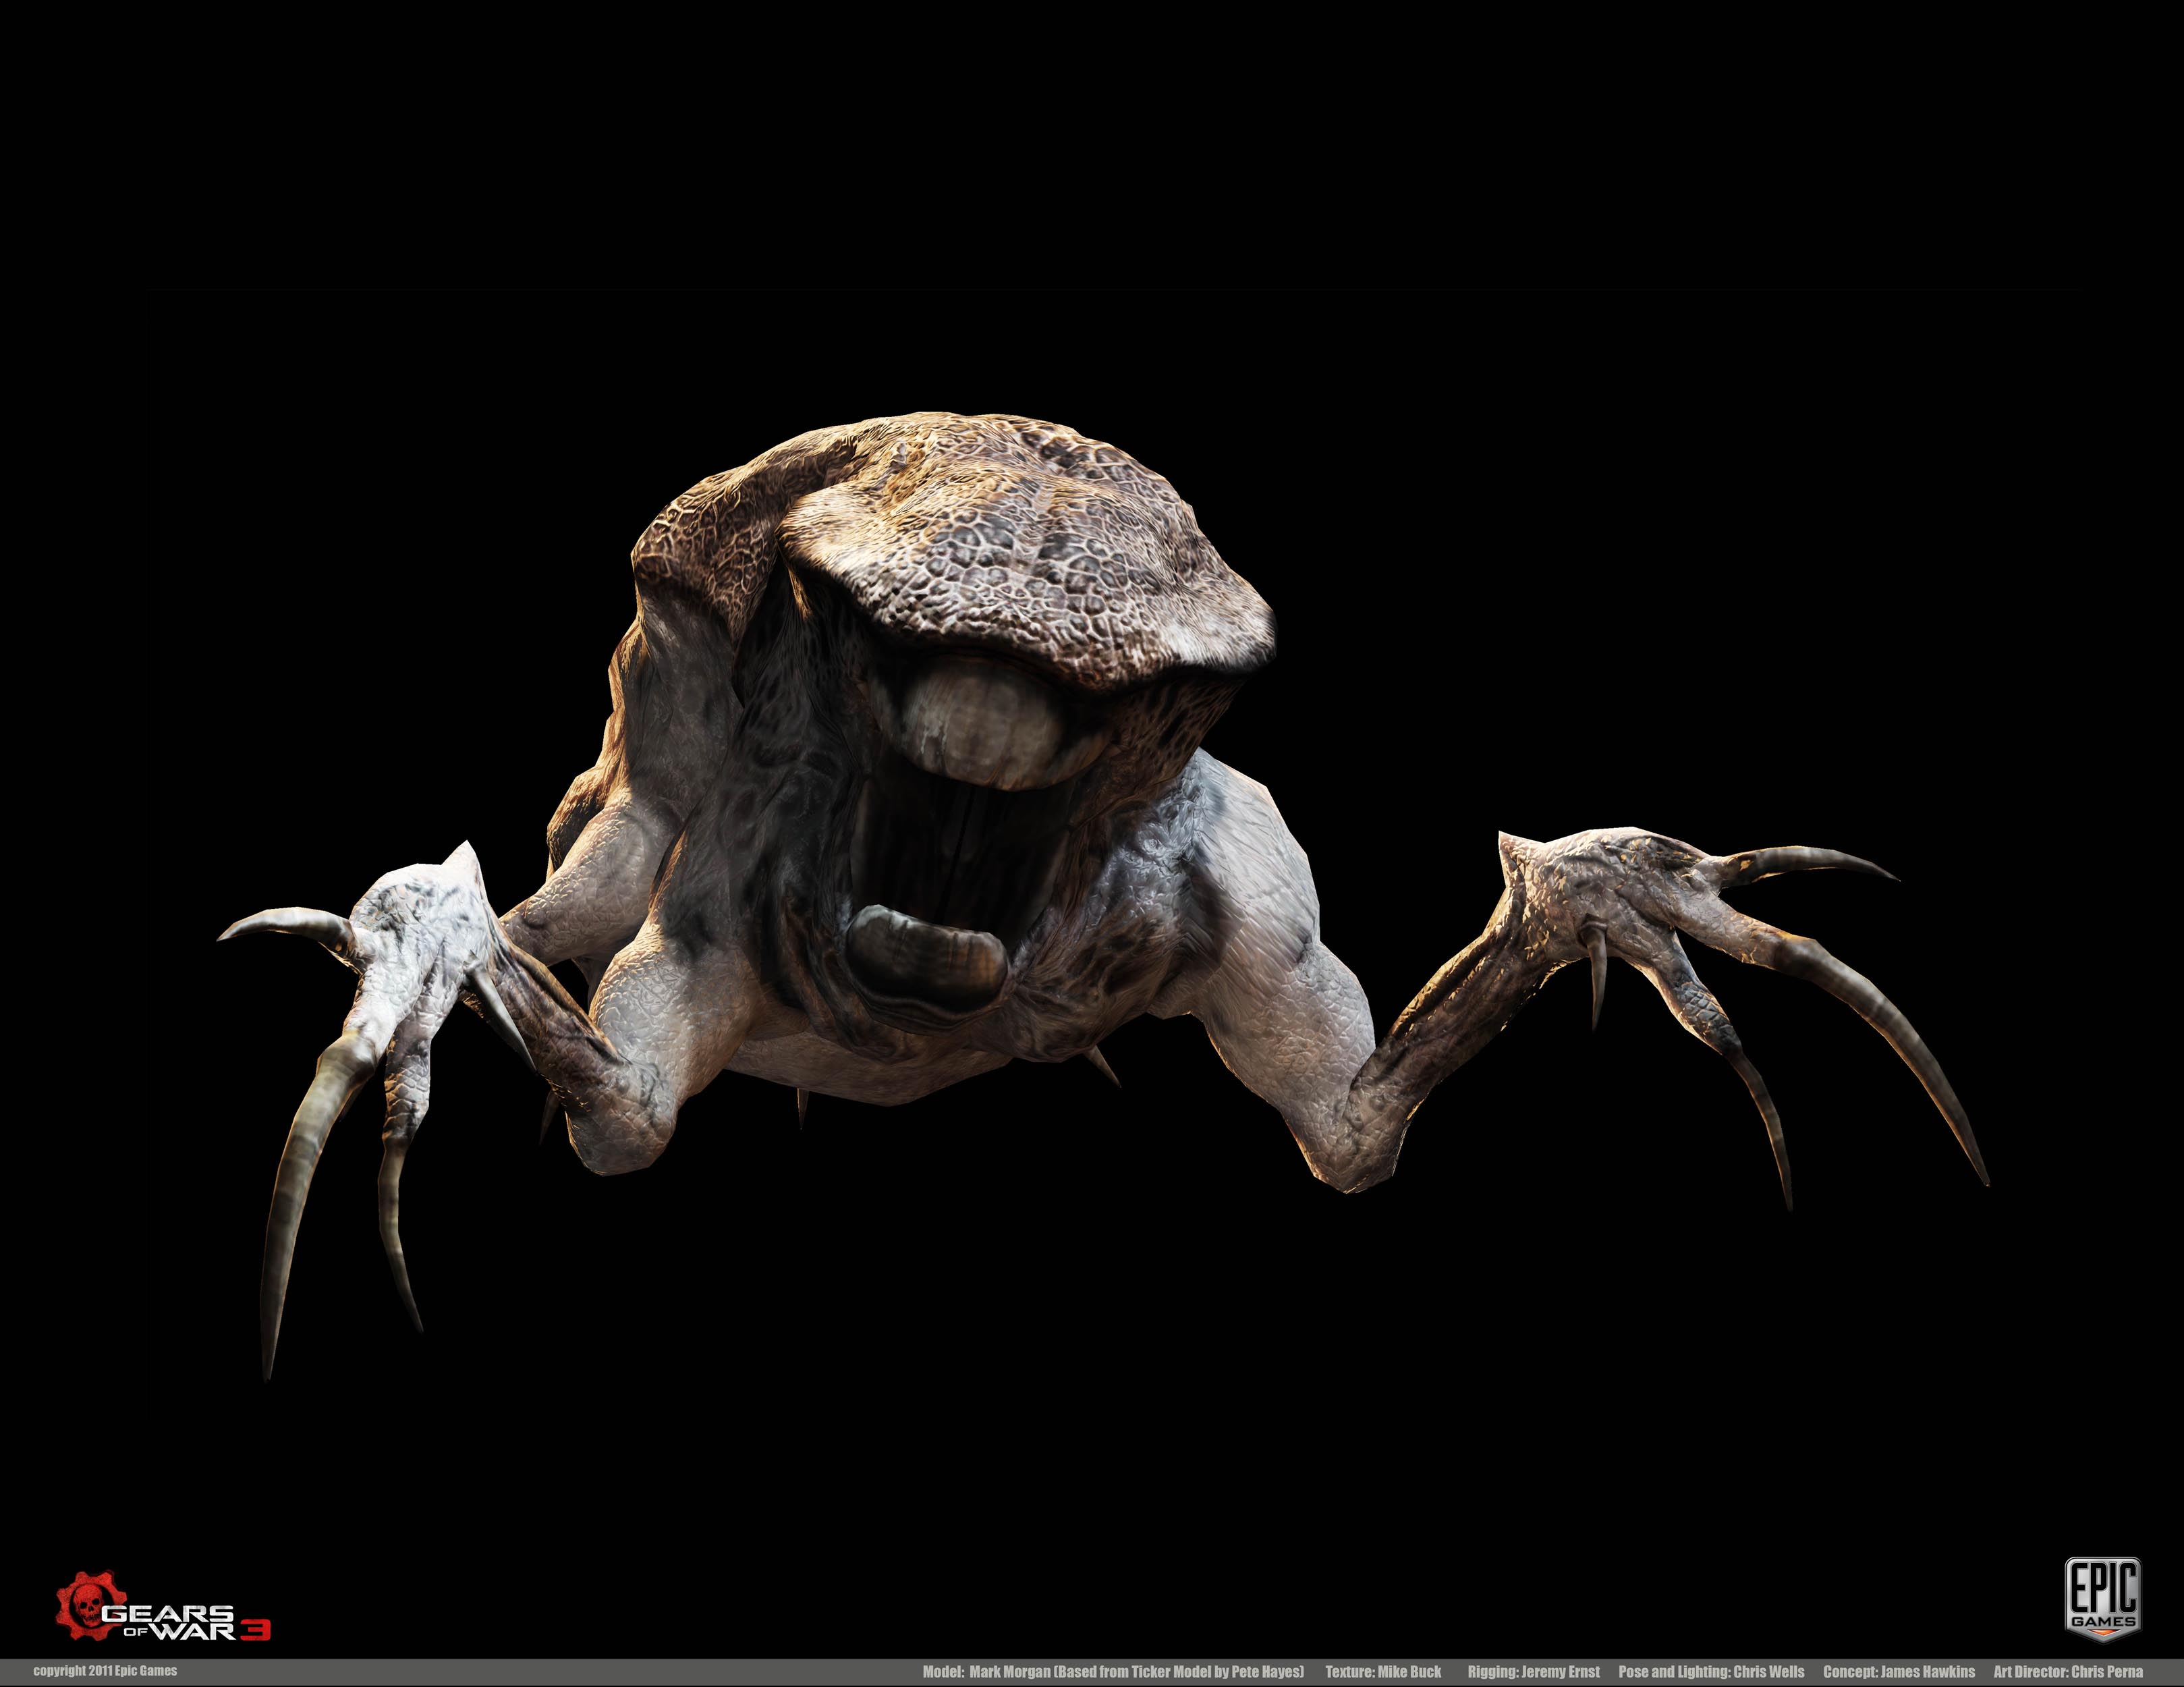Click the 'Texture: Mike Buck' credit
Image resolution: width=2184 pixels, height=1687 pixels.
click(x=1383, y=1672)
